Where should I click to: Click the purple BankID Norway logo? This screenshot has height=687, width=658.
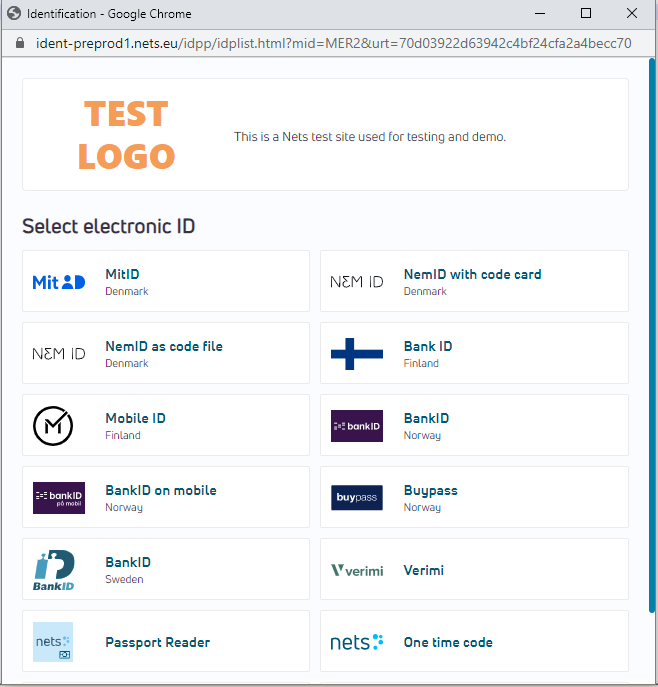pos(357,426)
